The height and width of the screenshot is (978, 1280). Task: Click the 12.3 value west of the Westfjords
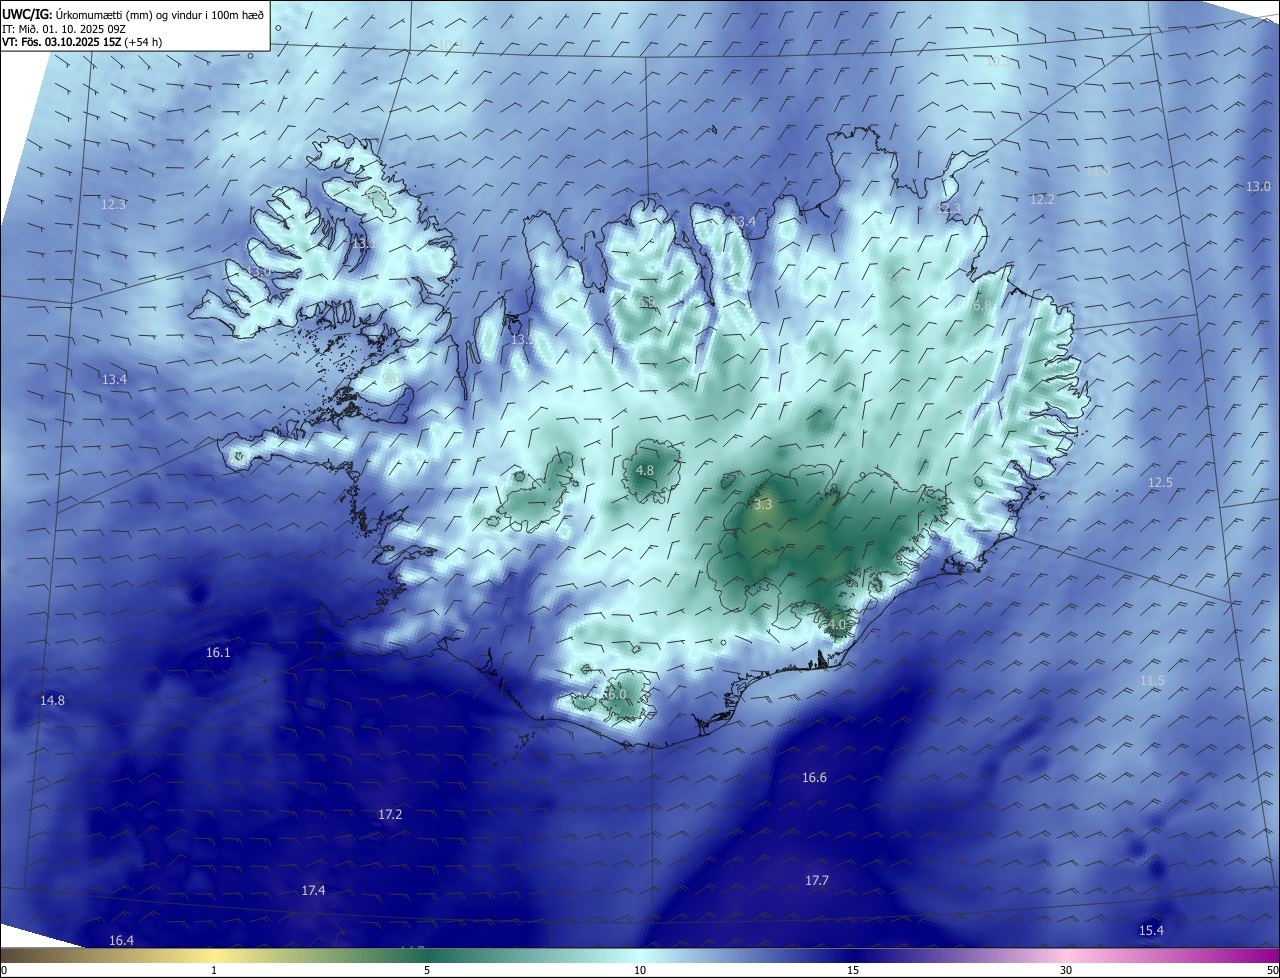click(x=114, y=204)
